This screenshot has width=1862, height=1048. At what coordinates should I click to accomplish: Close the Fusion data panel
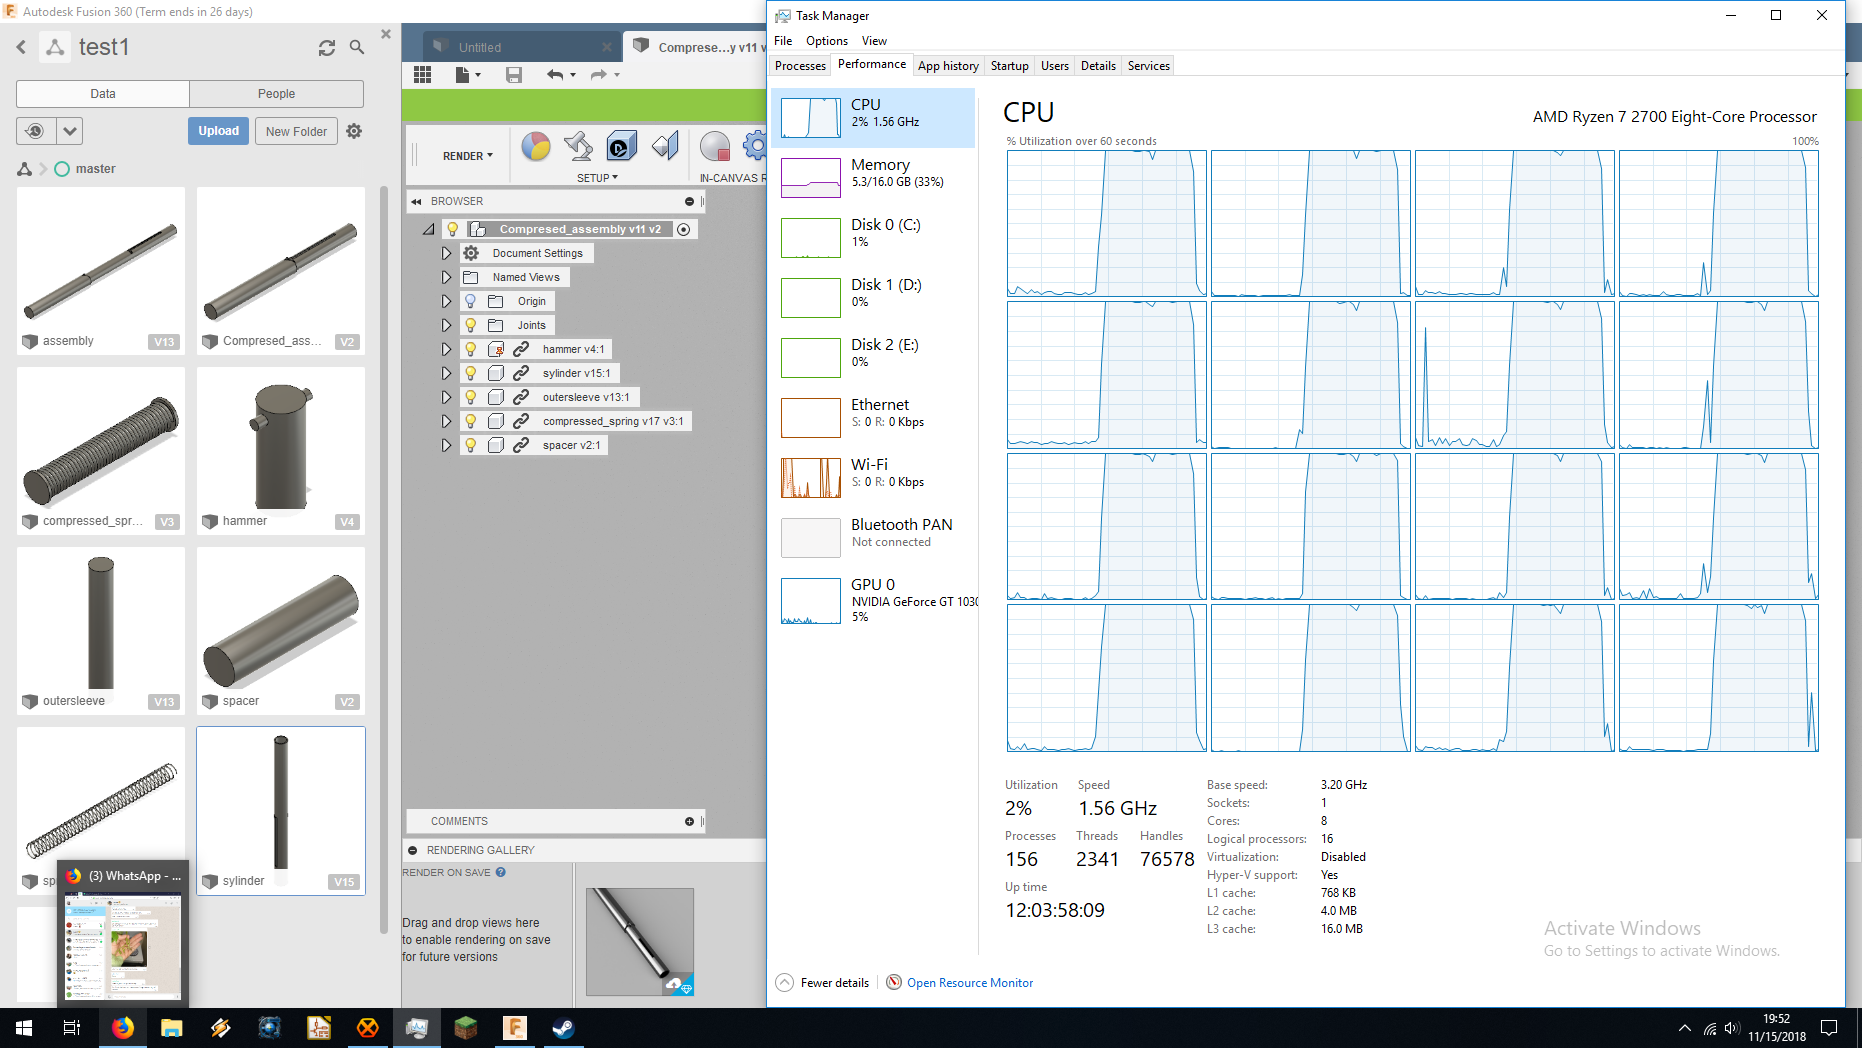[x=386, y=34]
